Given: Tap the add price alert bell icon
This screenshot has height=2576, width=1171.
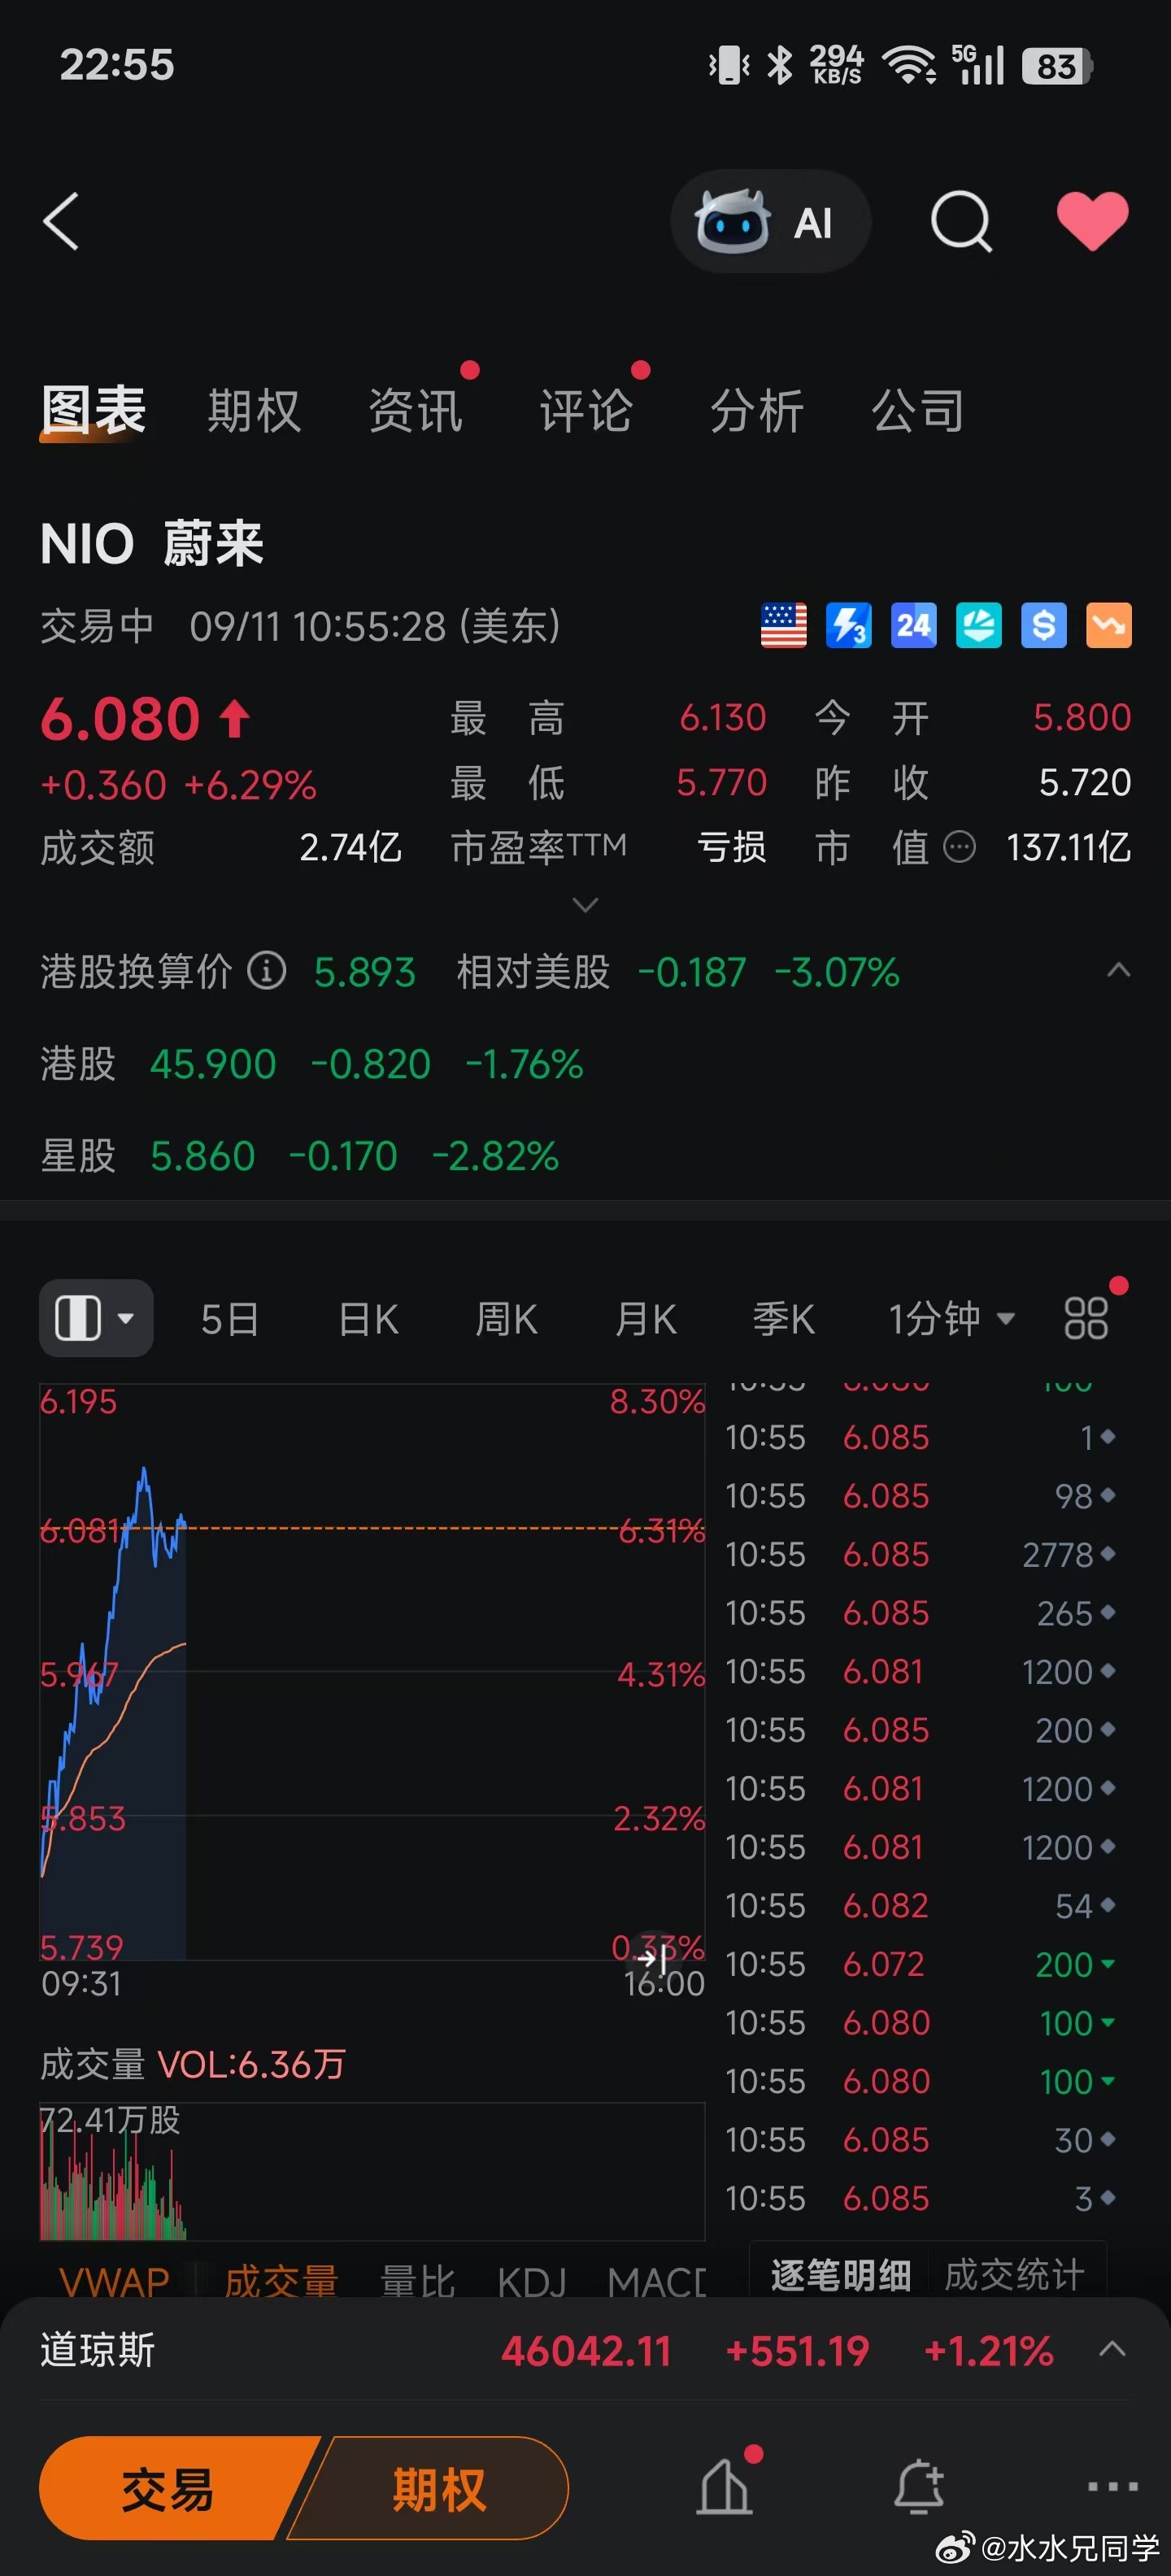Looking at the screenshot, I should click(919, 2486).
